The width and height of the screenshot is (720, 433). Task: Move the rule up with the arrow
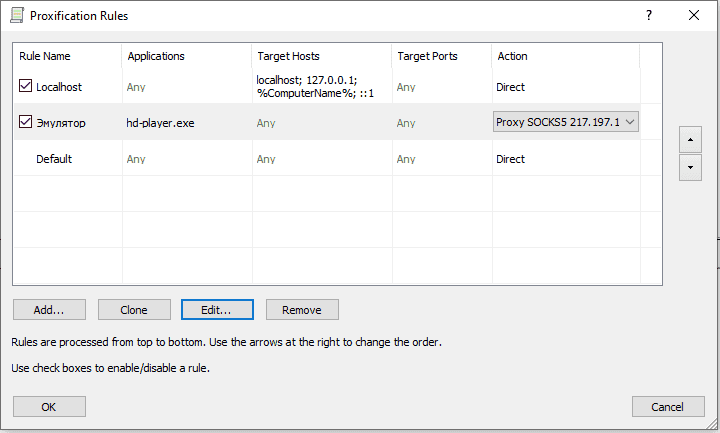[689, 139]
